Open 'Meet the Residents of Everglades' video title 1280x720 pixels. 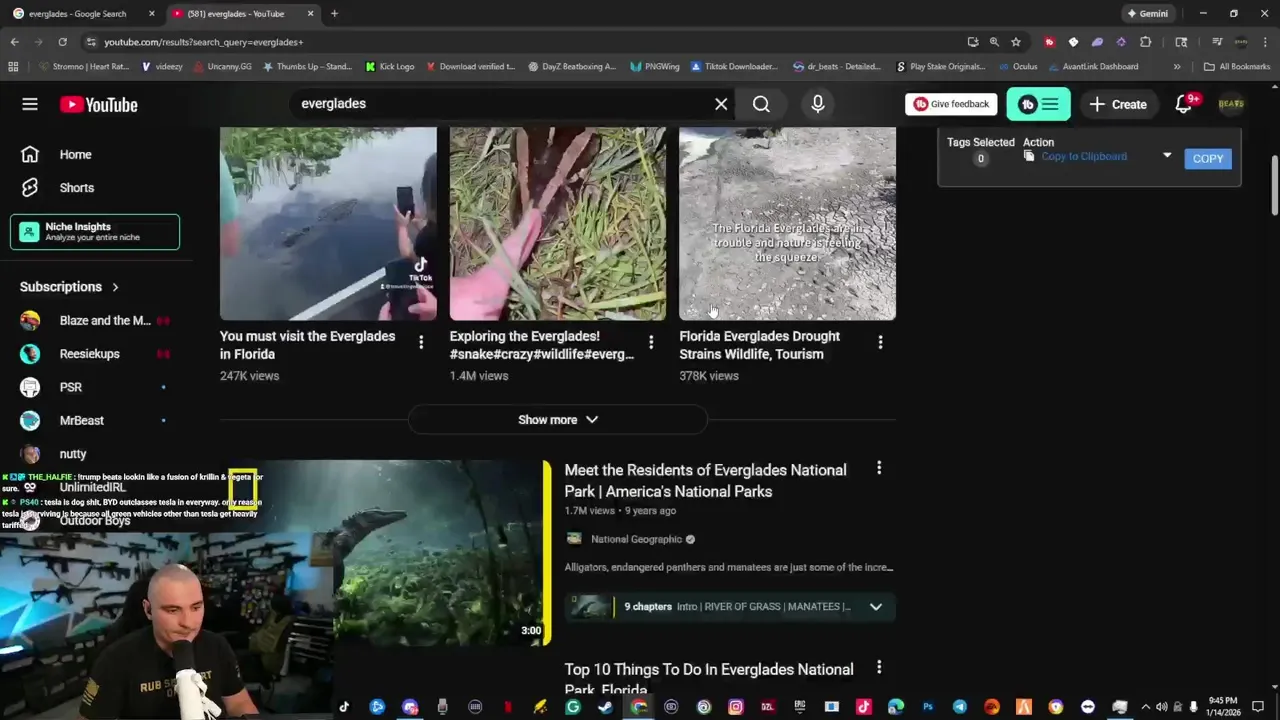[x=706, y=481]
